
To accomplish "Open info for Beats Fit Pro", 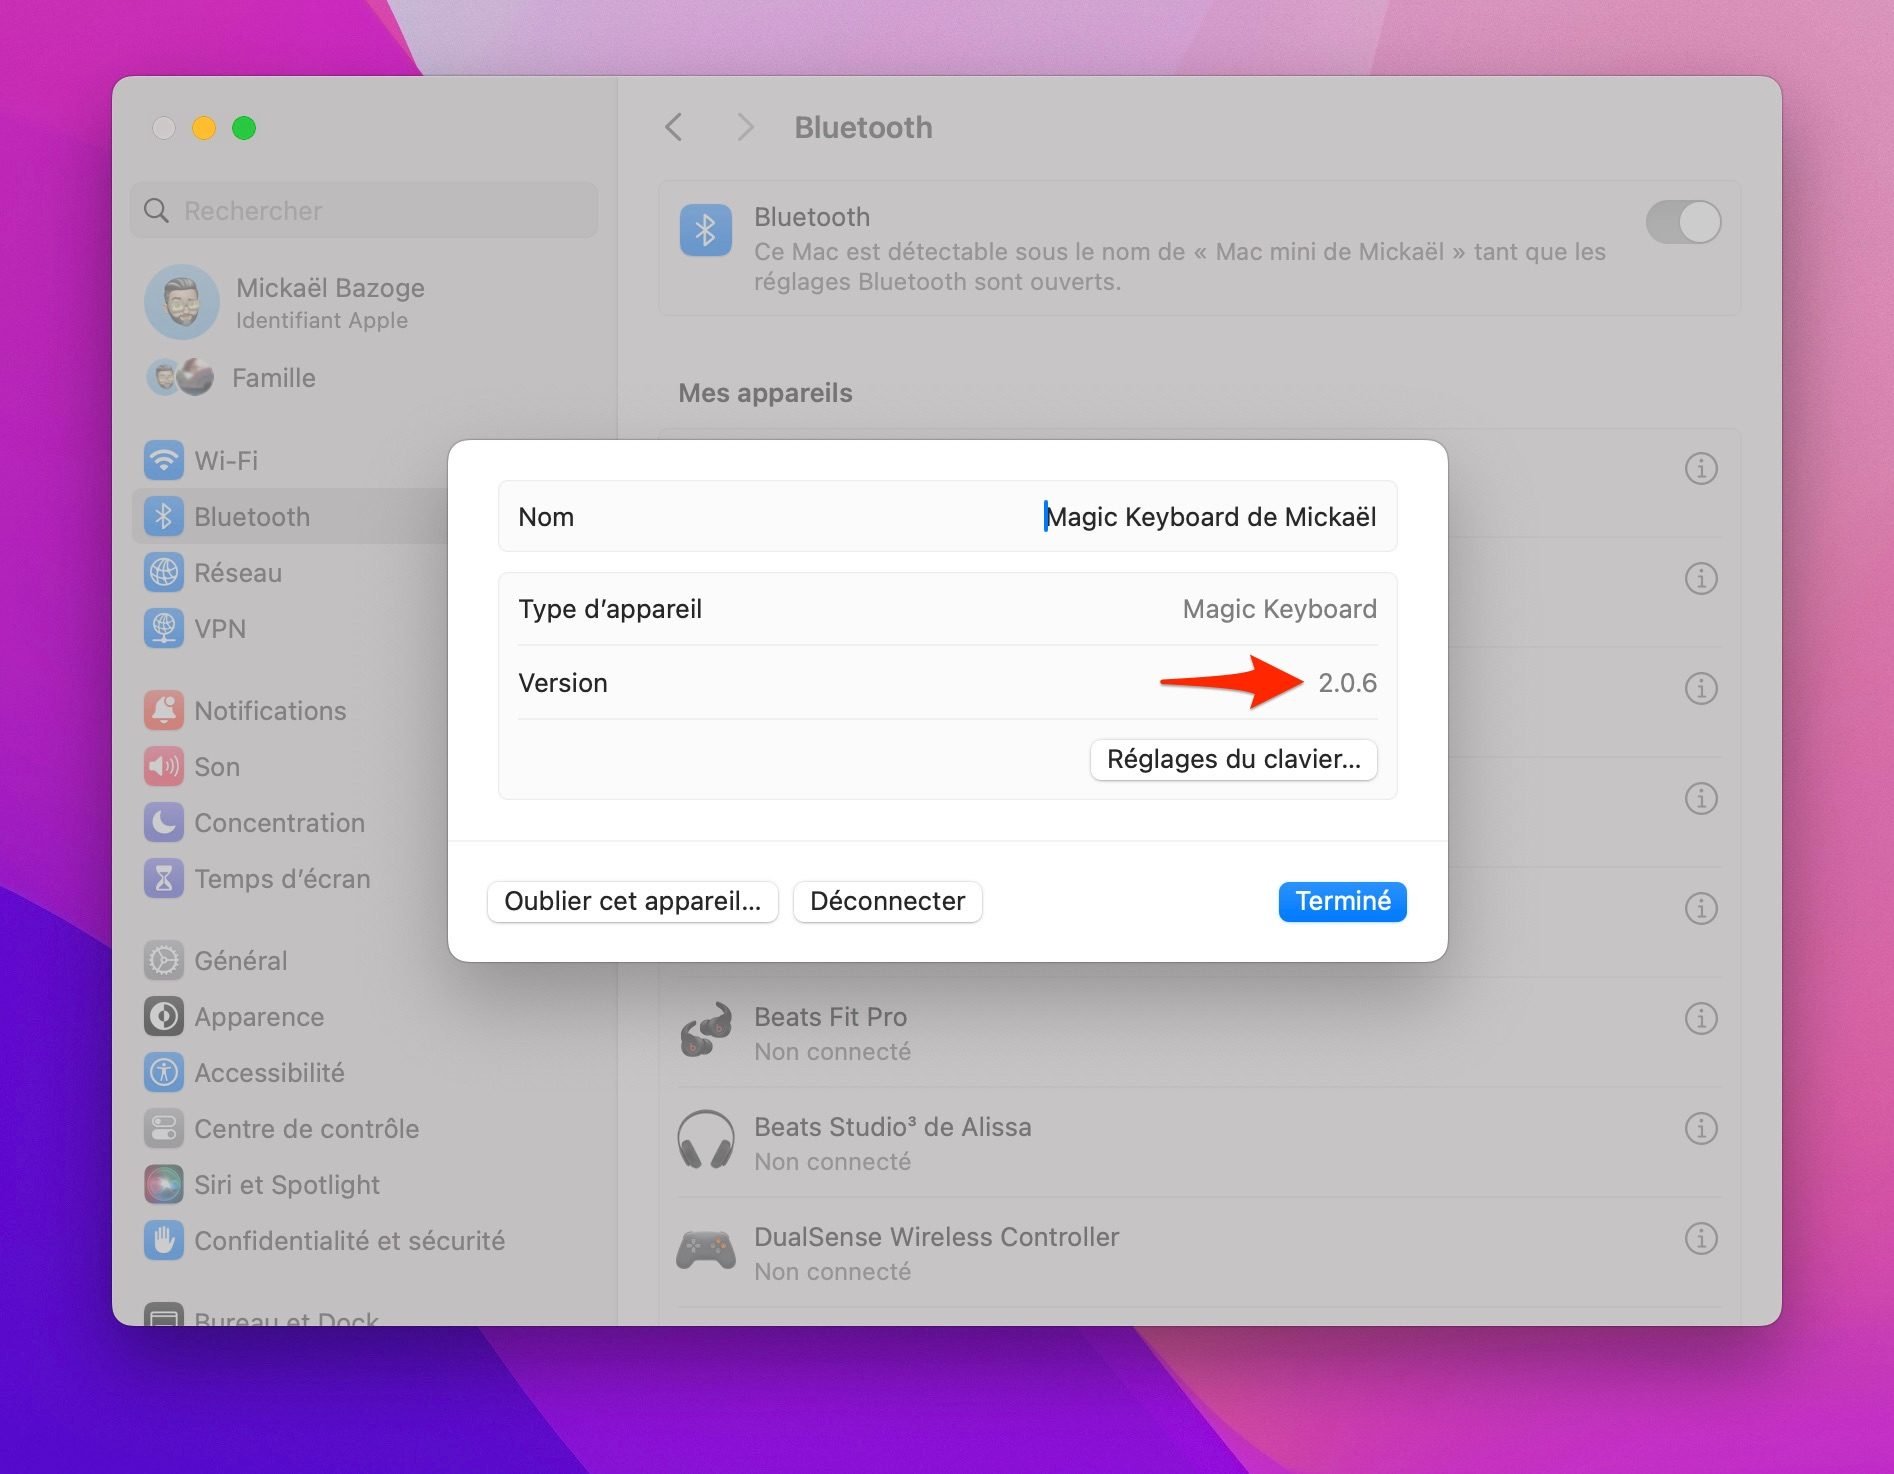I will pos(1701,1018).
